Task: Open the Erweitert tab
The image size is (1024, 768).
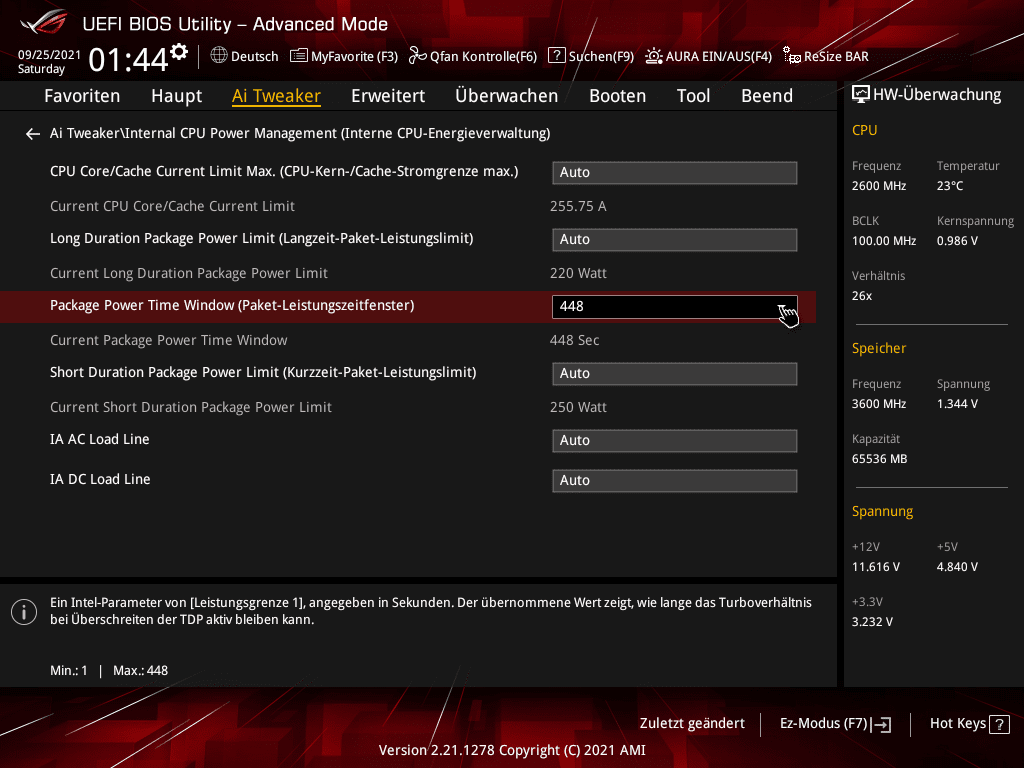Action: point(388,96)
